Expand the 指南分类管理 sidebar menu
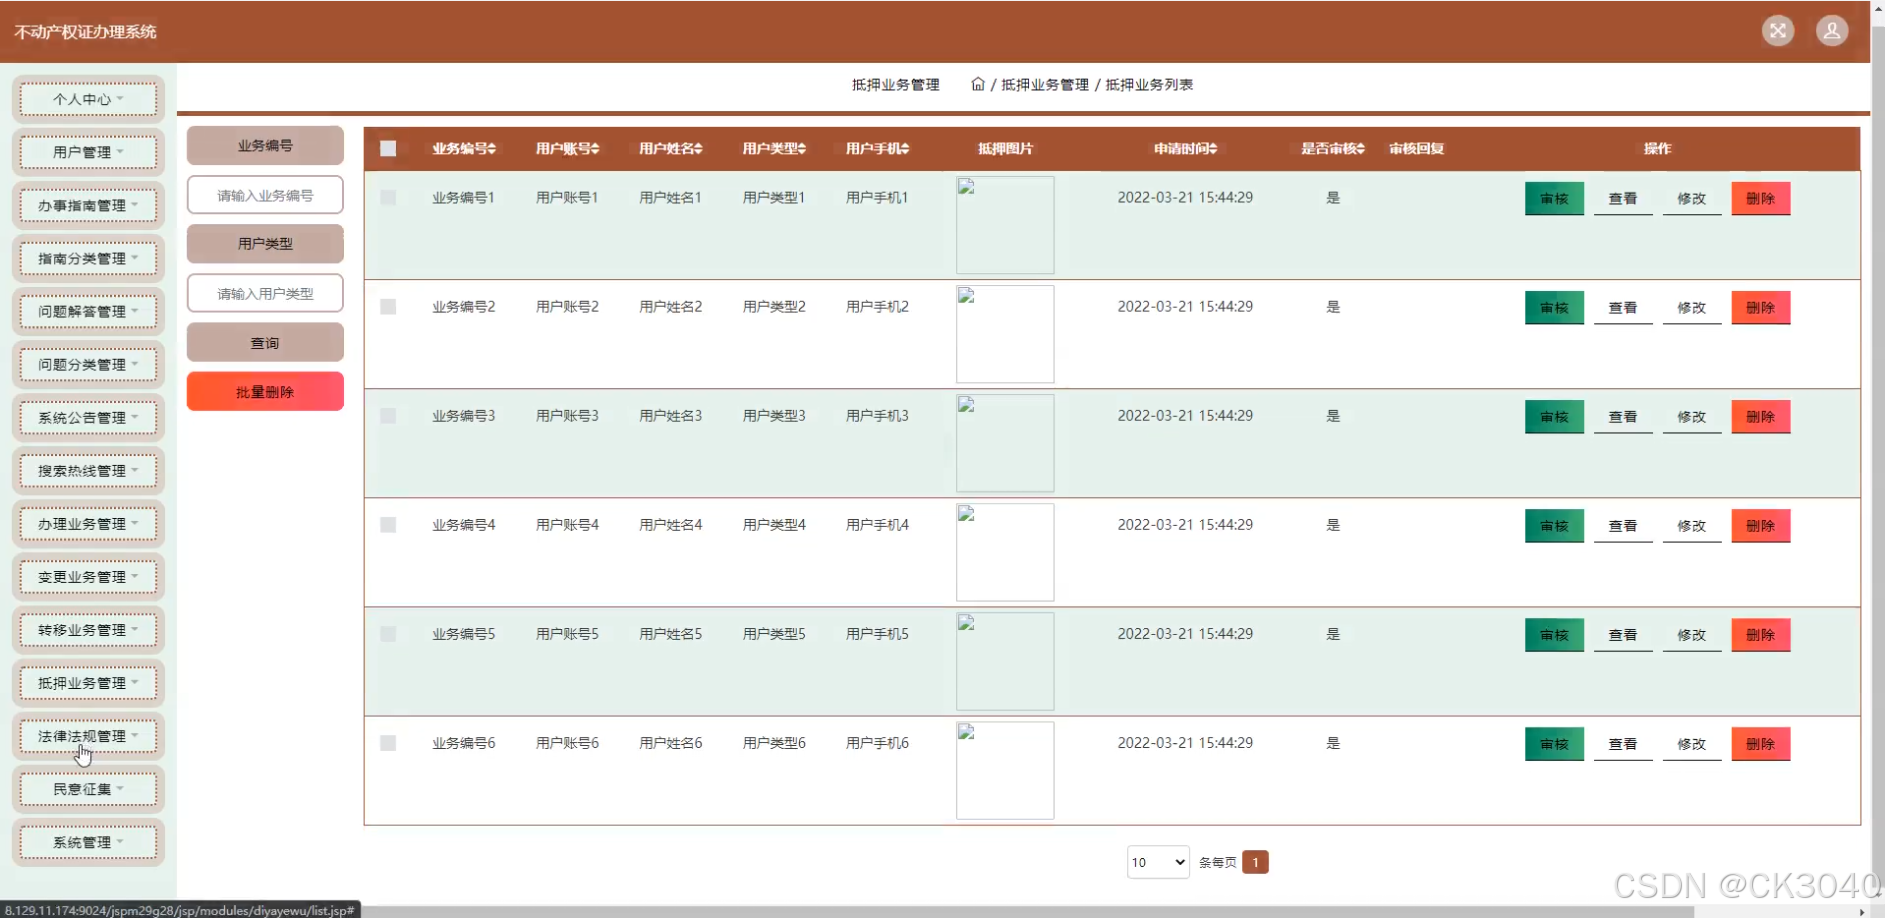1885x918 pixels. point(88,258)
